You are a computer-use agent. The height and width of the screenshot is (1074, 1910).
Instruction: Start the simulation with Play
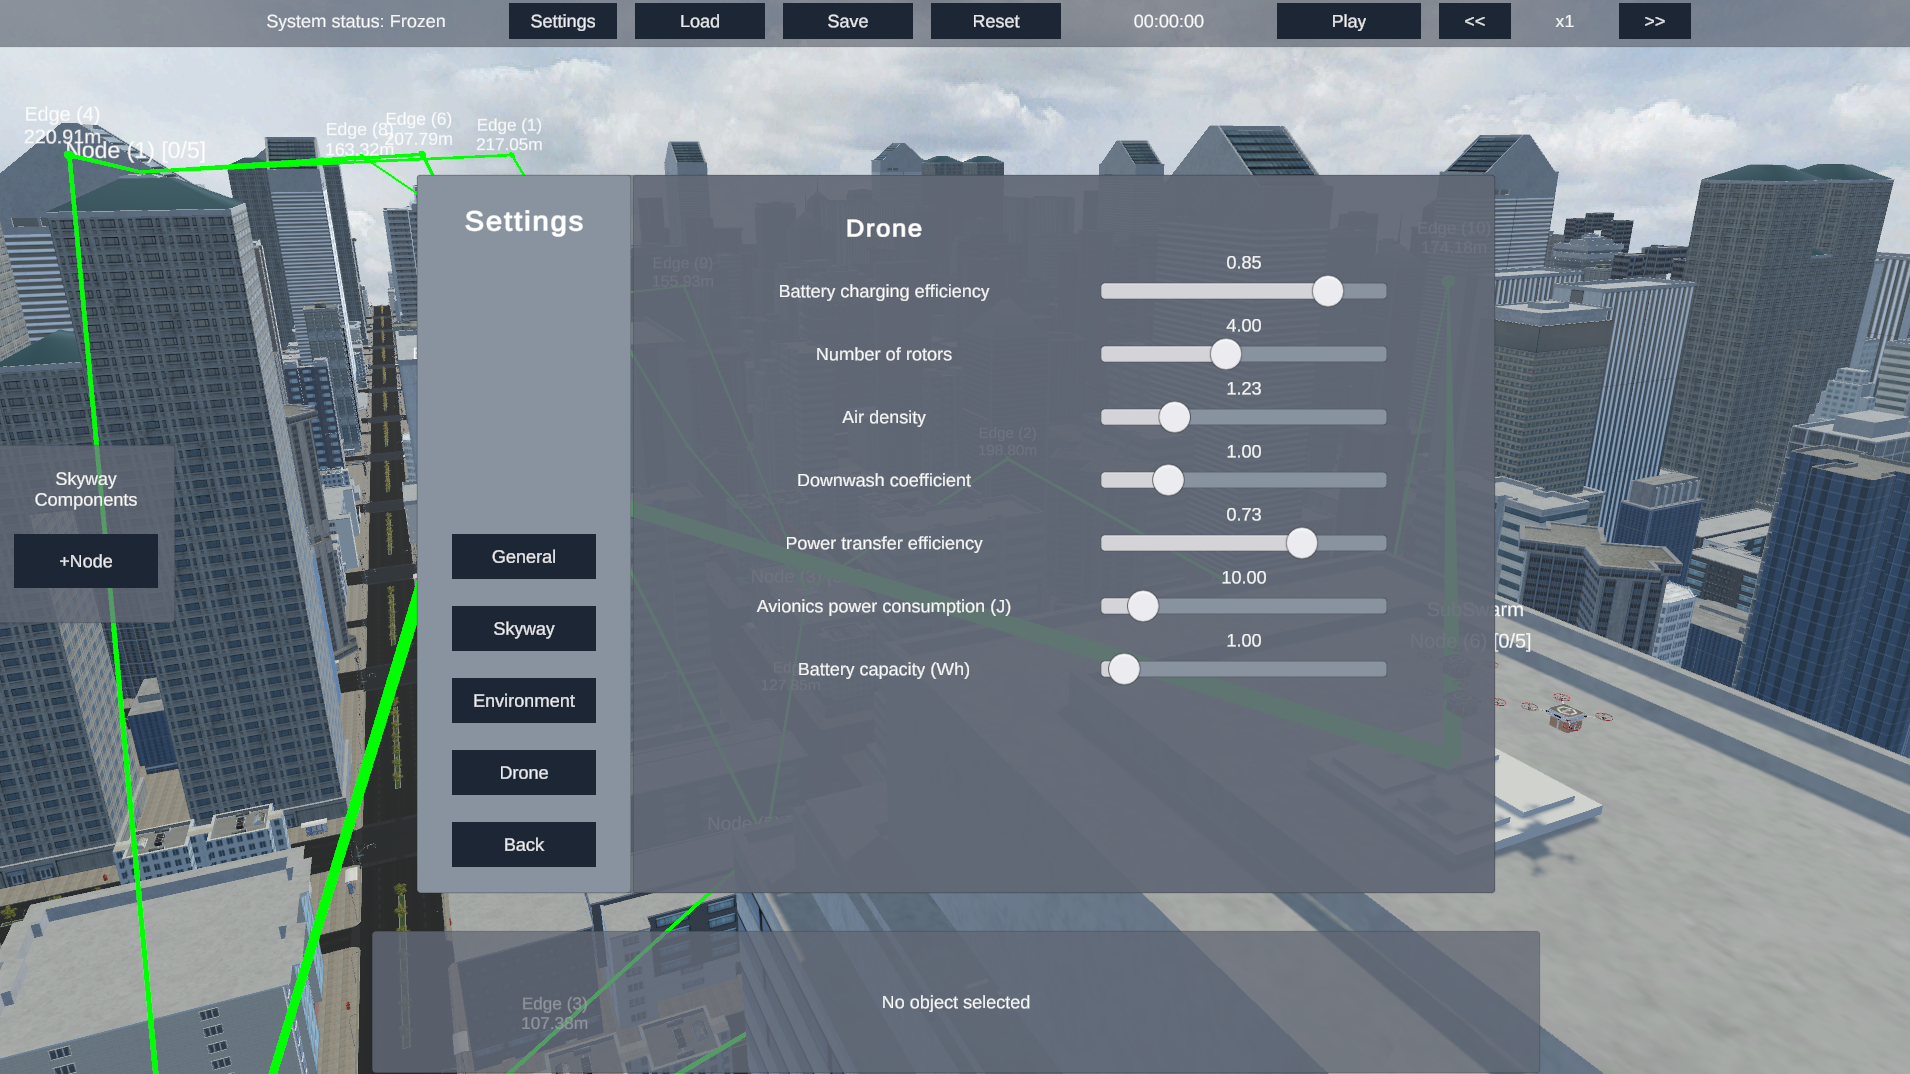coord(1348,21)
